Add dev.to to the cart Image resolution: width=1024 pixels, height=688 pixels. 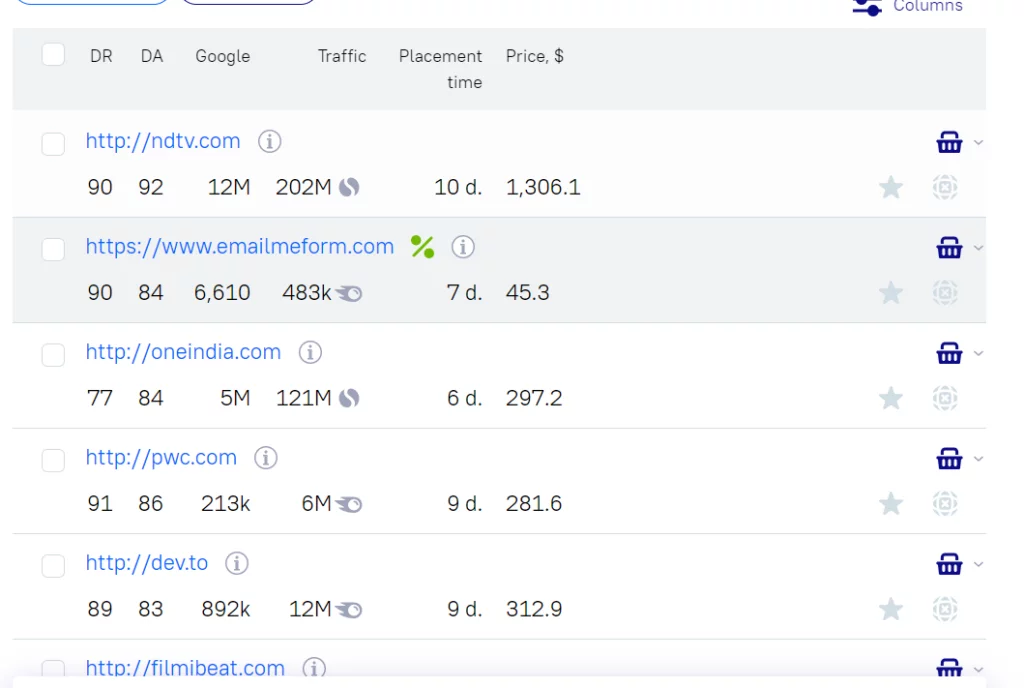[949, 564]
